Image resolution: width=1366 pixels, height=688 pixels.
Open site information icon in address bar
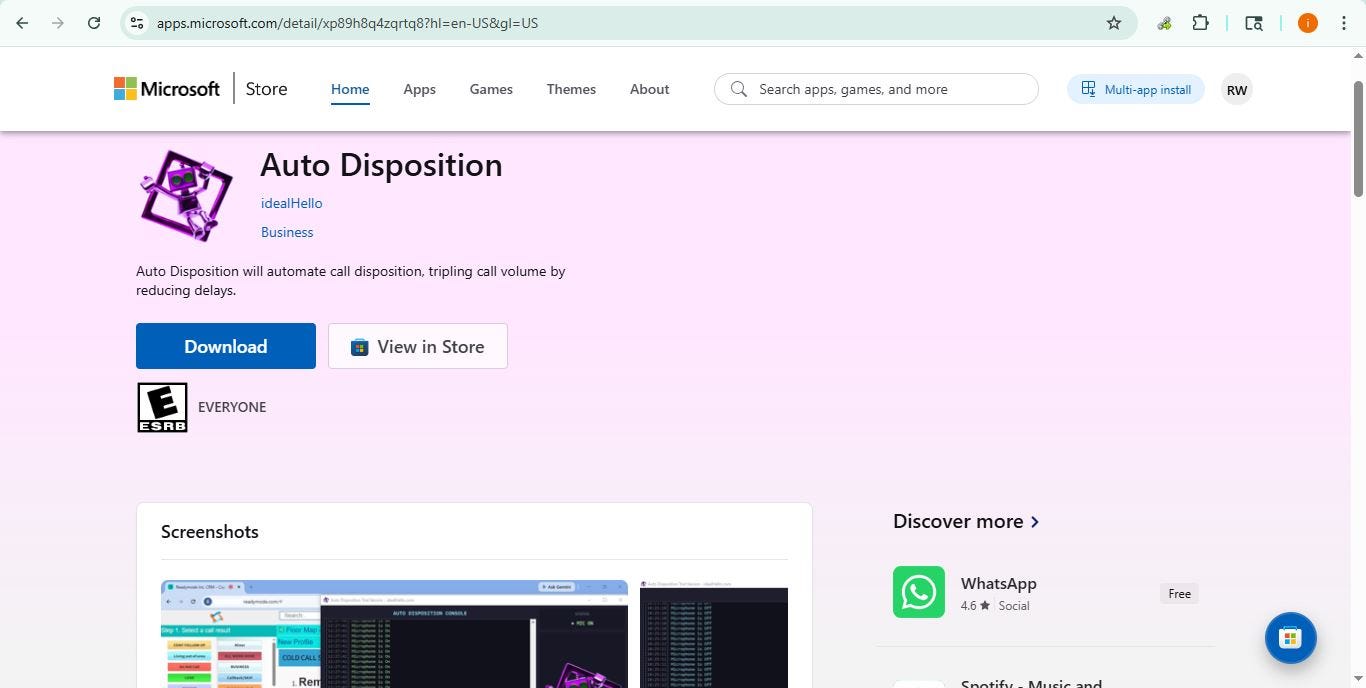point(138,23)
